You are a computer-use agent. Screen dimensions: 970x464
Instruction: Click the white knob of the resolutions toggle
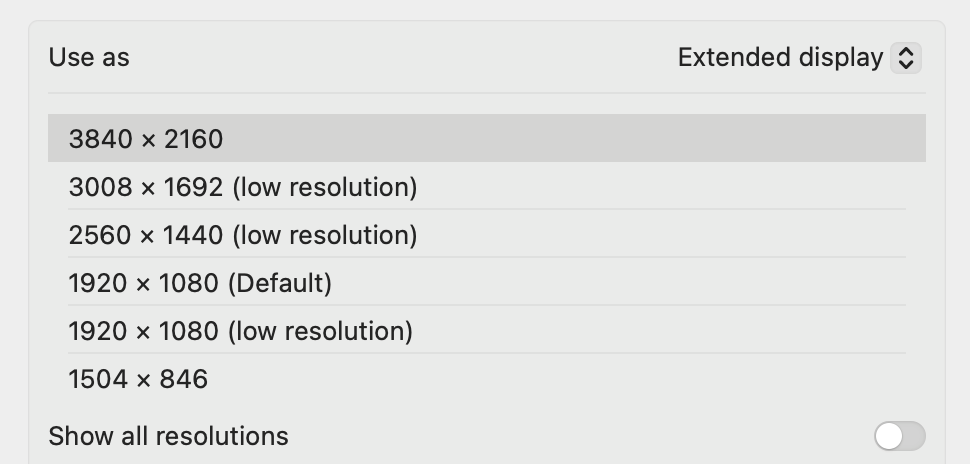point(888,436)
